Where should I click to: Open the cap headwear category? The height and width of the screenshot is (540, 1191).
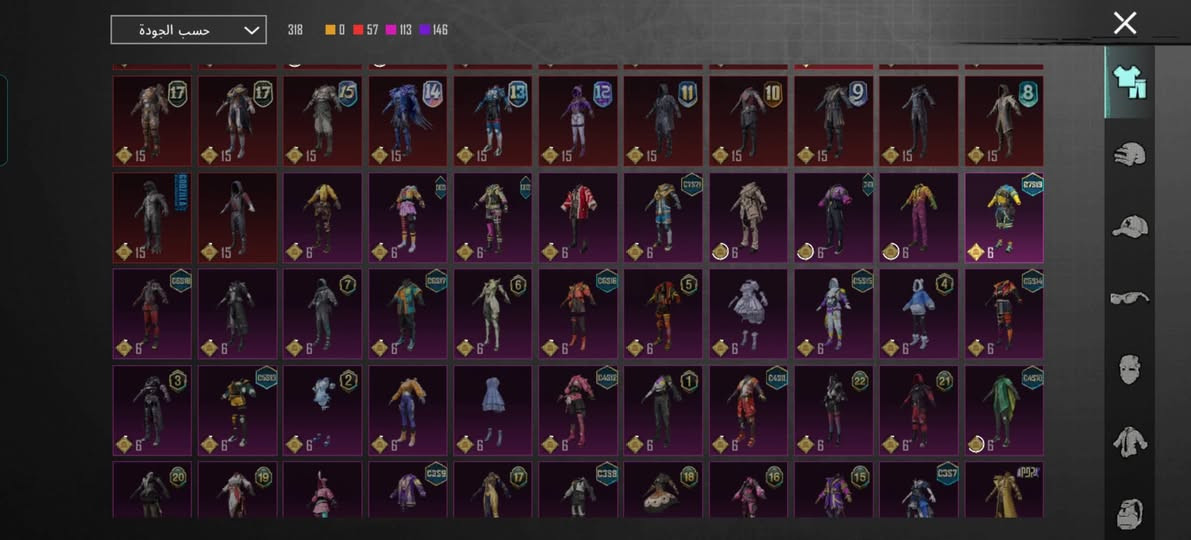(1129, 226)
